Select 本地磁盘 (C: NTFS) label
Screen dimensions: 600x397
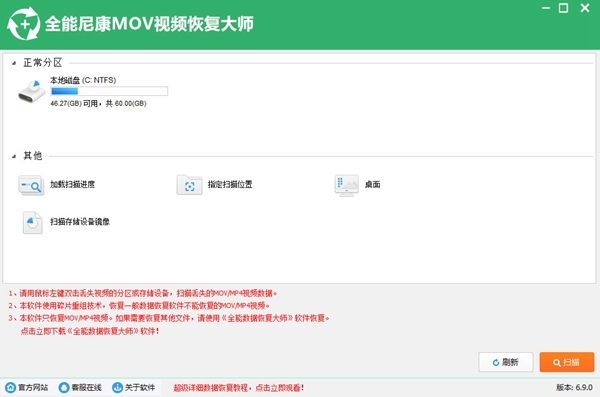point(83,80)
